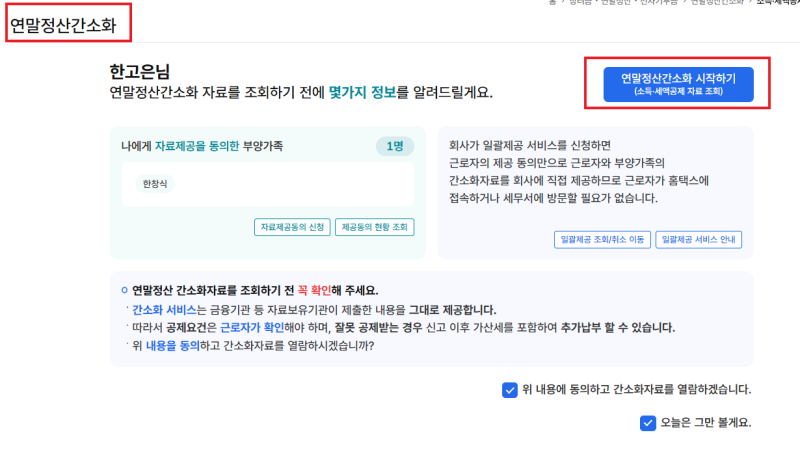This screenshot has height=450, width=800.
Task: Click line starting 회사가 일괄제공 서비스를 신청하면
Action: (530, 145)
